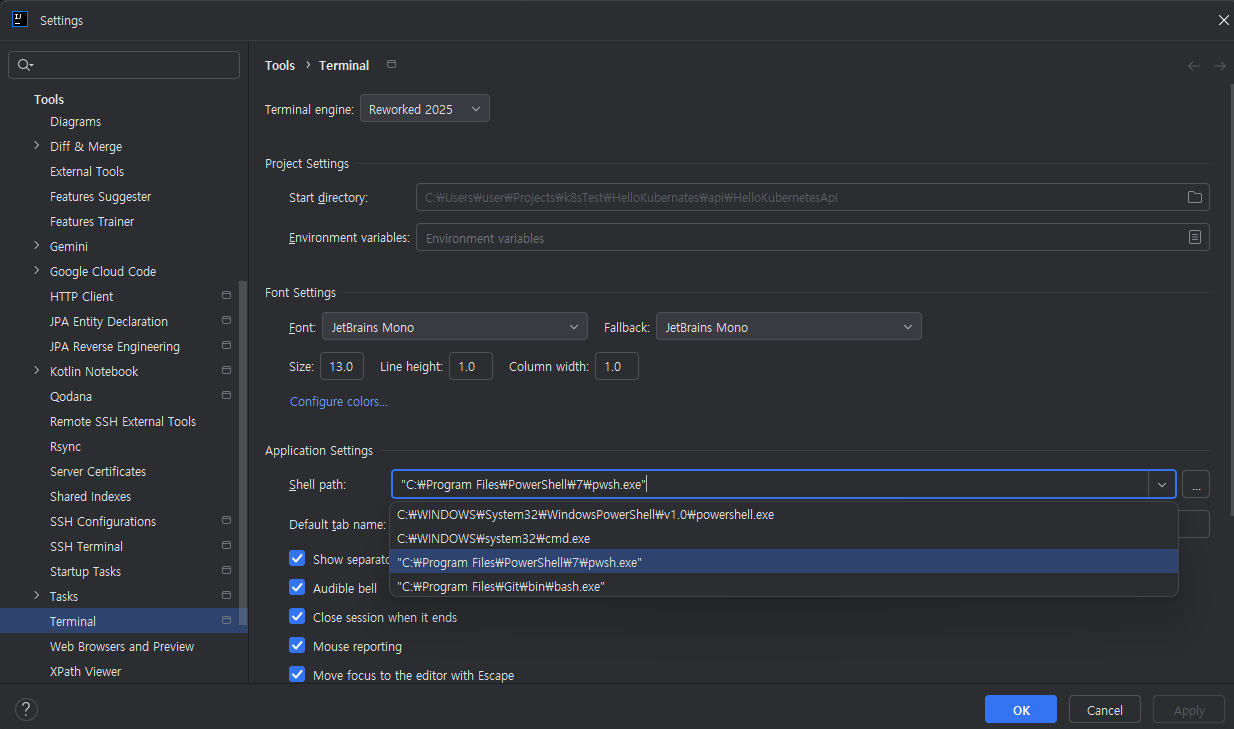The width and height of the screenshot is (1234, 729).
Task: Click the browse button next to Shell path
Action: tap(1196, 484)
